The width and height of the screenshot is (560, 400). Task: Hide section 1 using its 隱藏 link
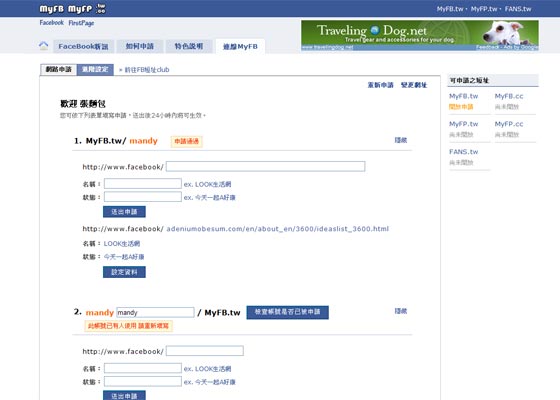click(401, 140)
